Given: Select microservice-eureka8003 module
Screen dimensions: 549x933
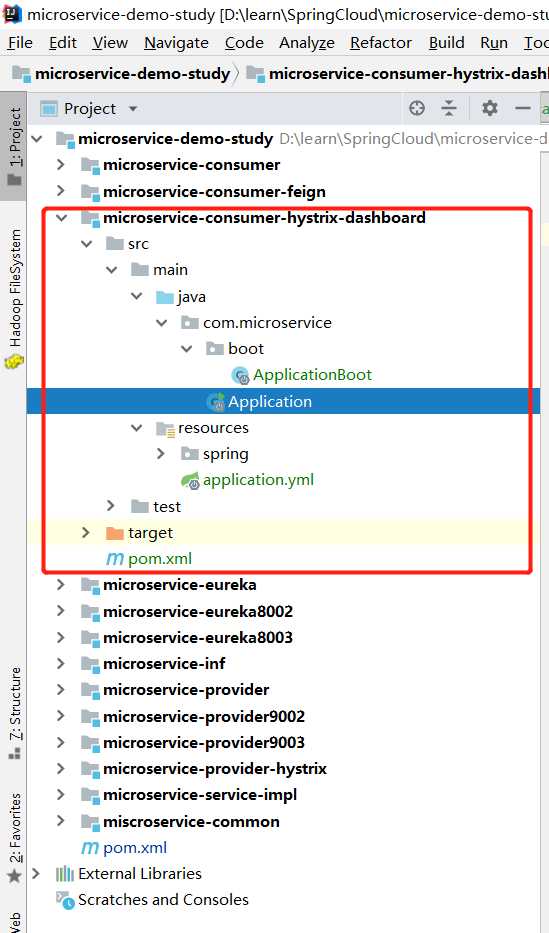Looking at the screenshot, I should [197, 637].
